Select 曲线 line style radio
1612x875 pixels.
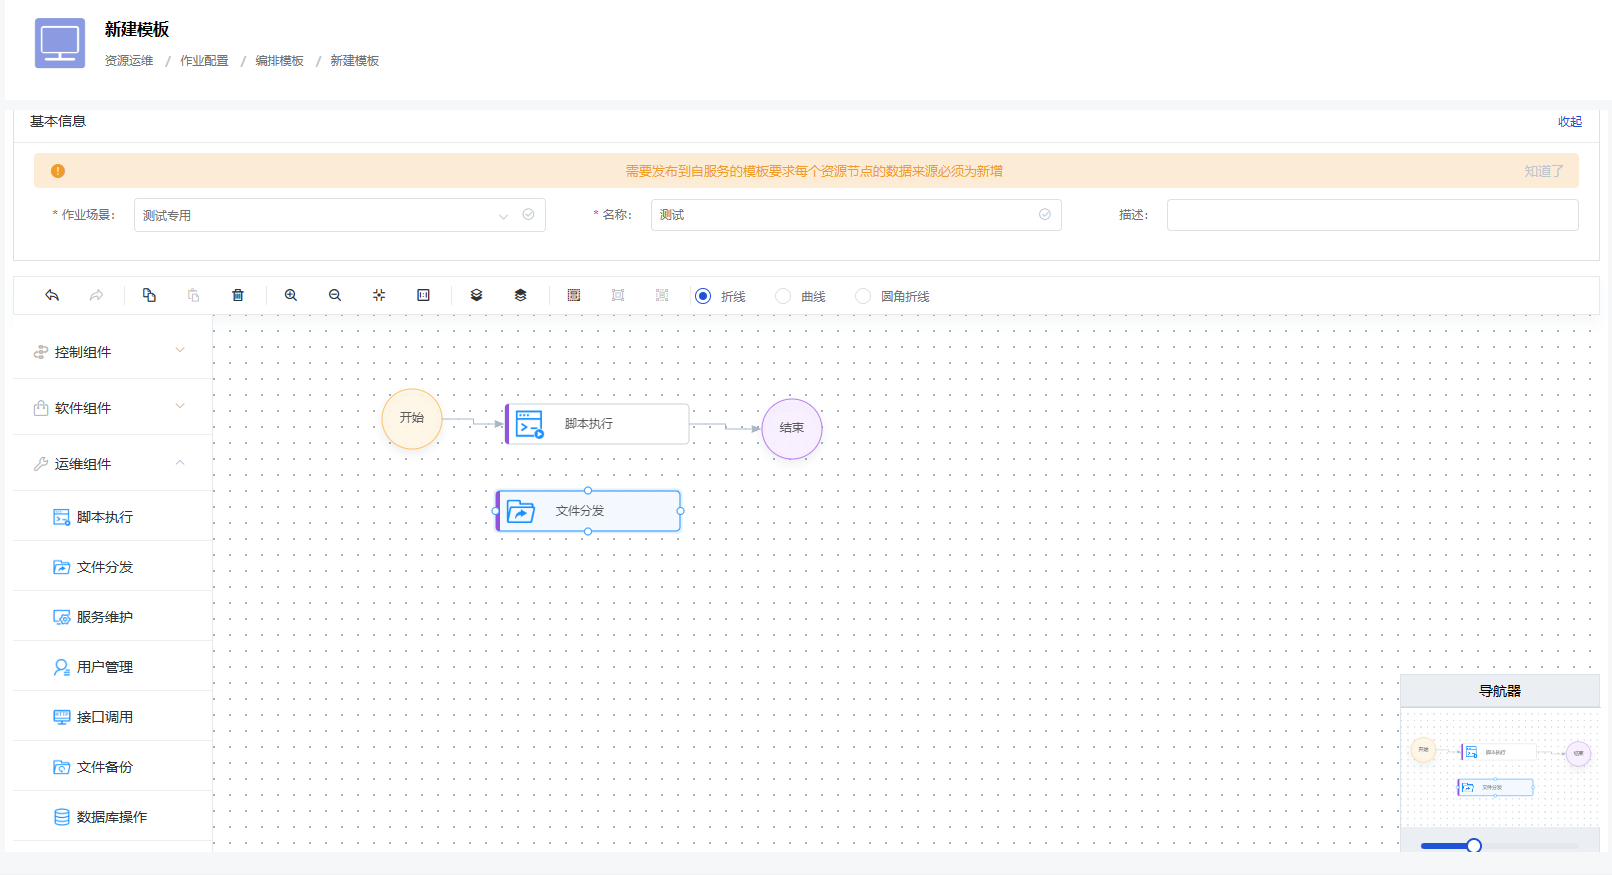coord(783,296)
